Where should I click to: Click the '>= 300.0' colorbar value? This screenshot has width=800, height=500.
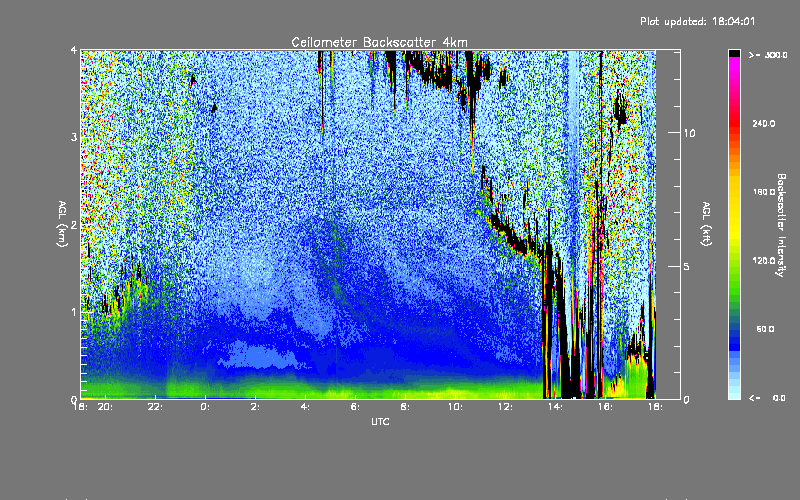pos(768,55)
